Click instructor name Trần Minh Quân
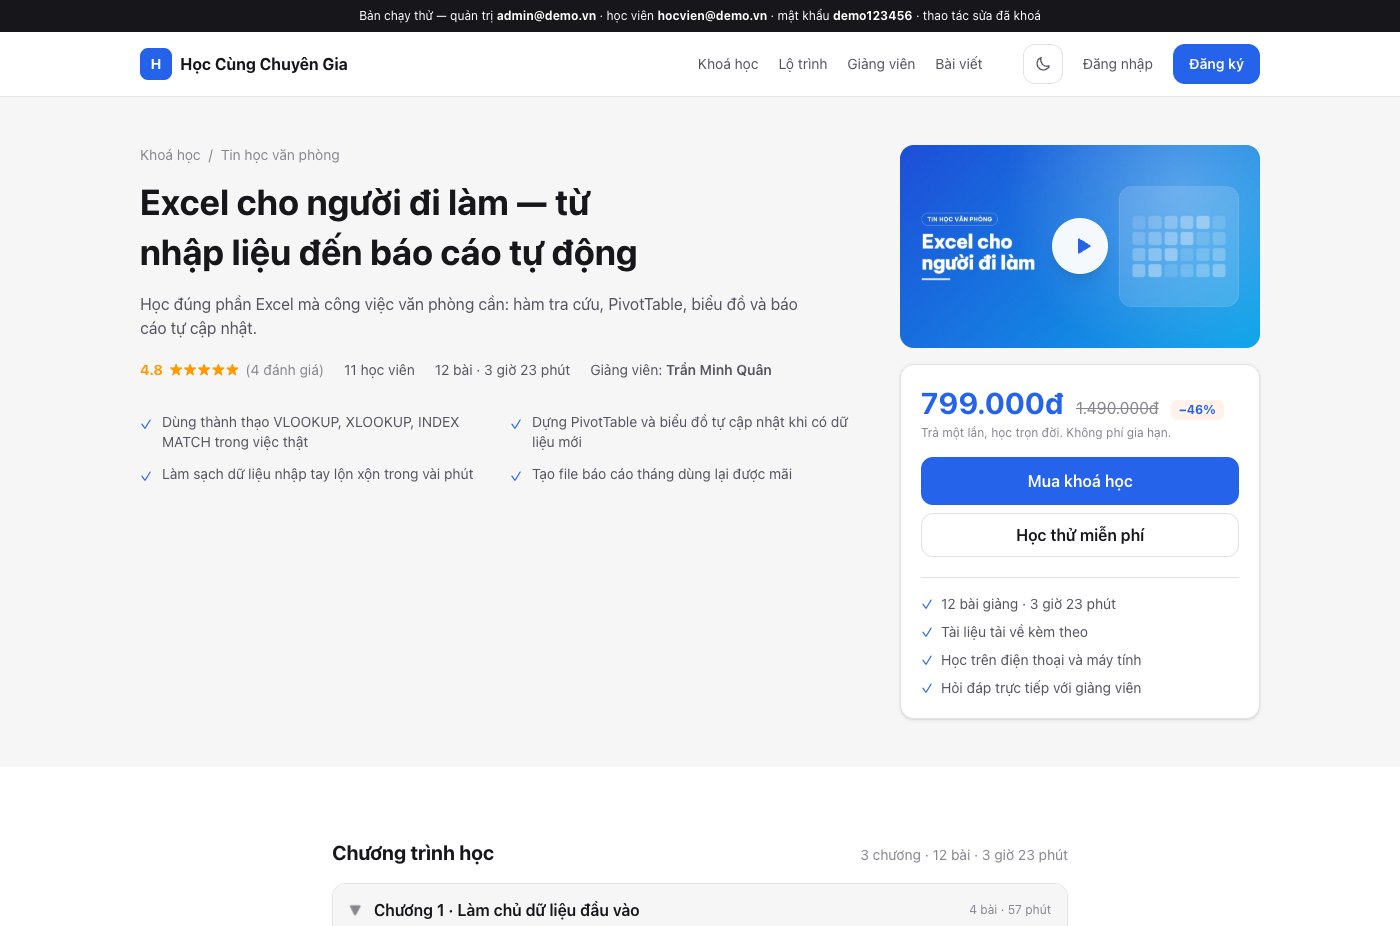 point(719,370)
